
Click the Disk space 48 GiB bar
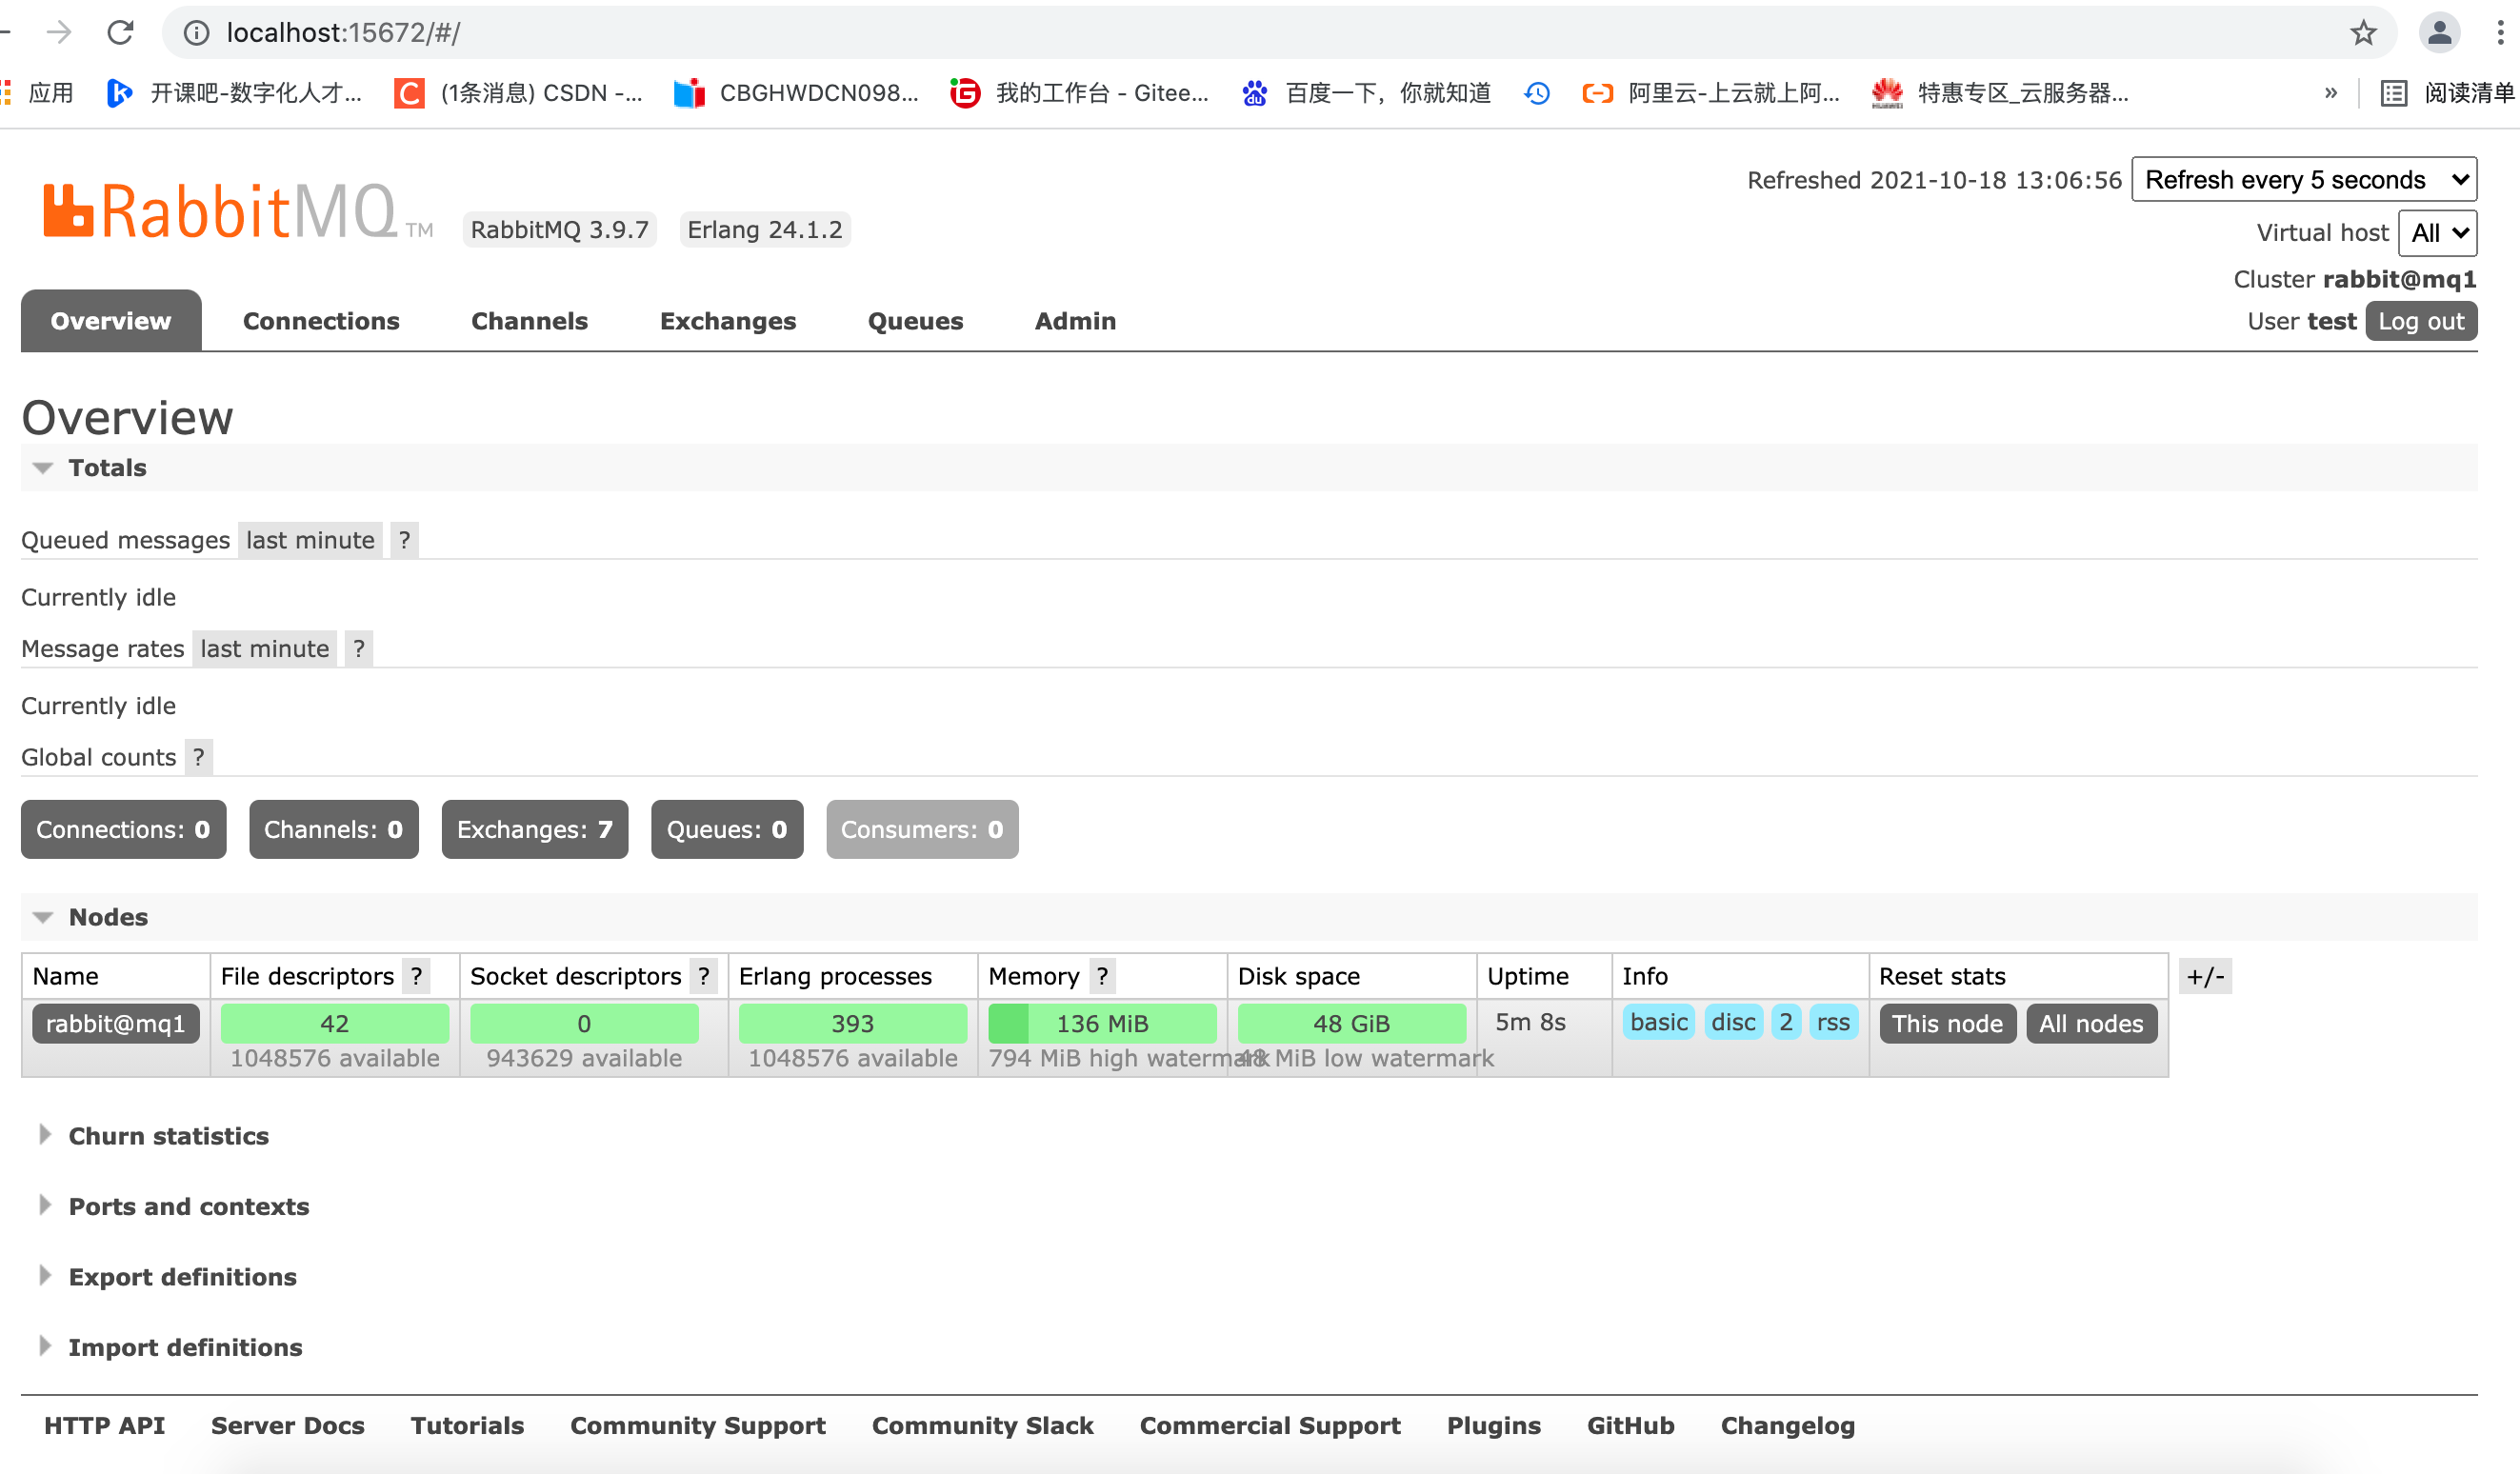click(x=1351, y=1024)
